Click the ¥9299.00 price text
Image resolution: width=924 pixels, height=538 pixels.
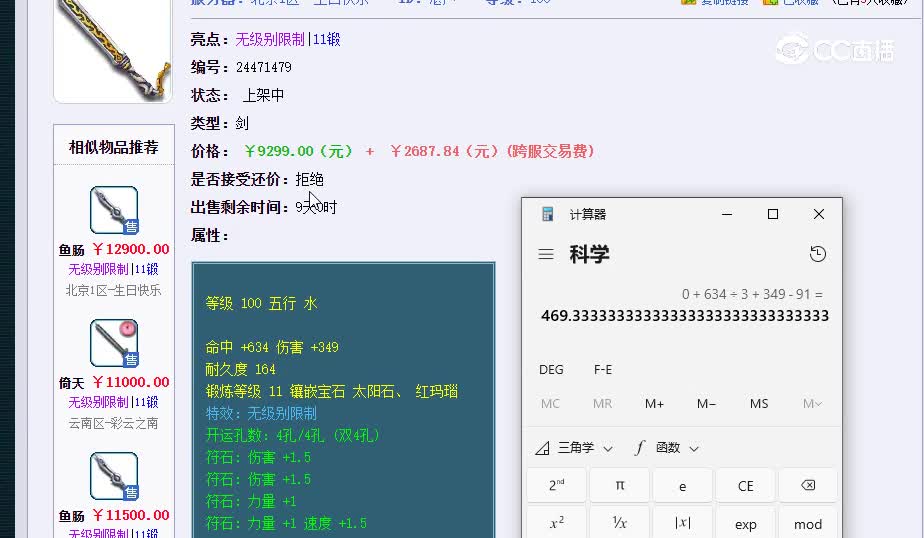point(299,151)
